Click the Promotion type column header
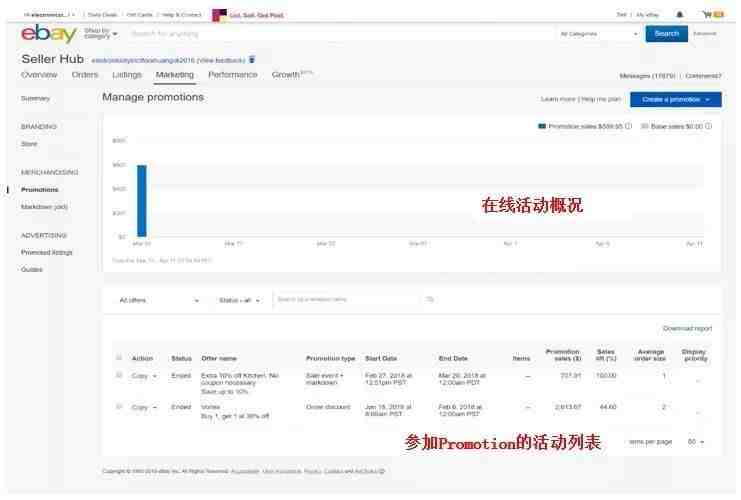741x500 pixels. (x=330, y=358)
